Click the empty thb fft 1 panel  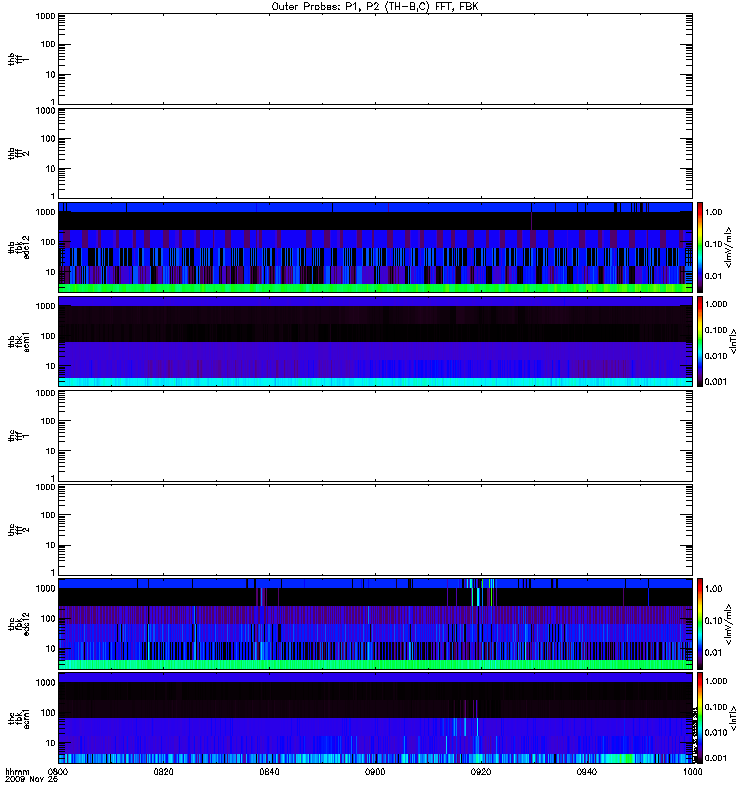[375, 59]
